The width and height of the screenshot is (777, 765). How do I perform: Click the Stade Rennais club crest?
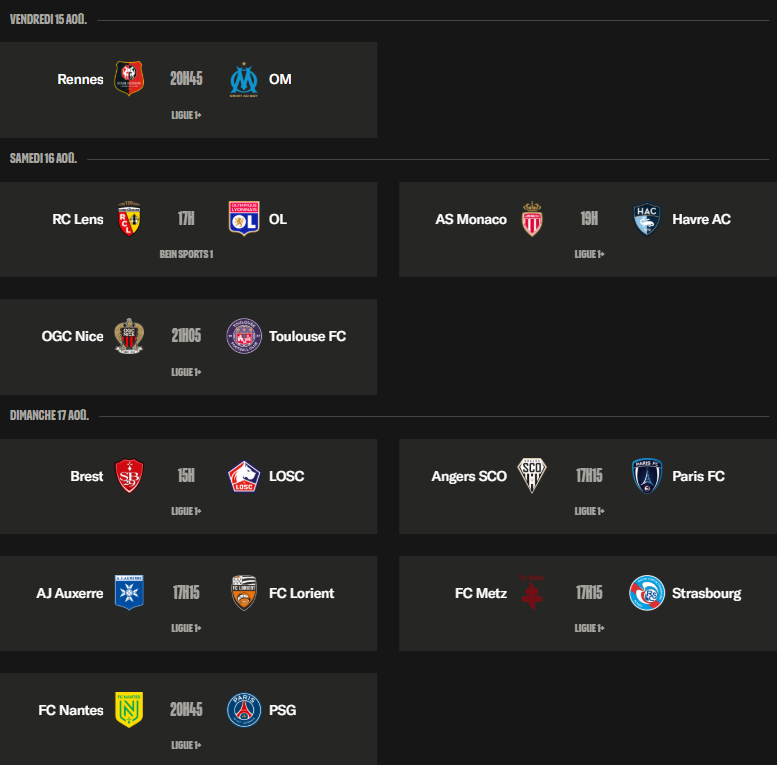tap(129, 78)
